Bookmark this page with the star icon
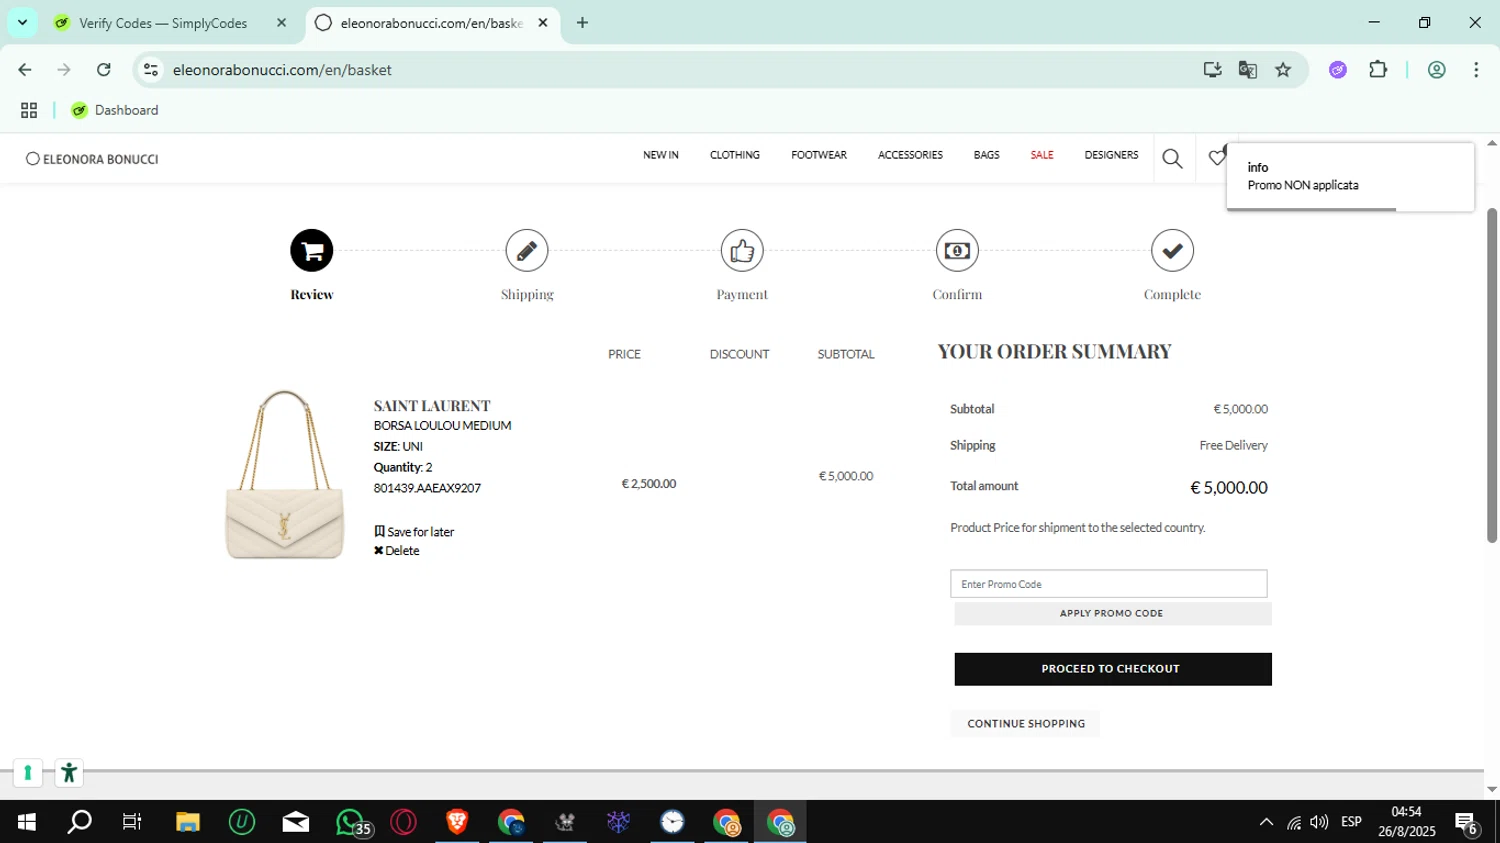 tap(1283, 70)
